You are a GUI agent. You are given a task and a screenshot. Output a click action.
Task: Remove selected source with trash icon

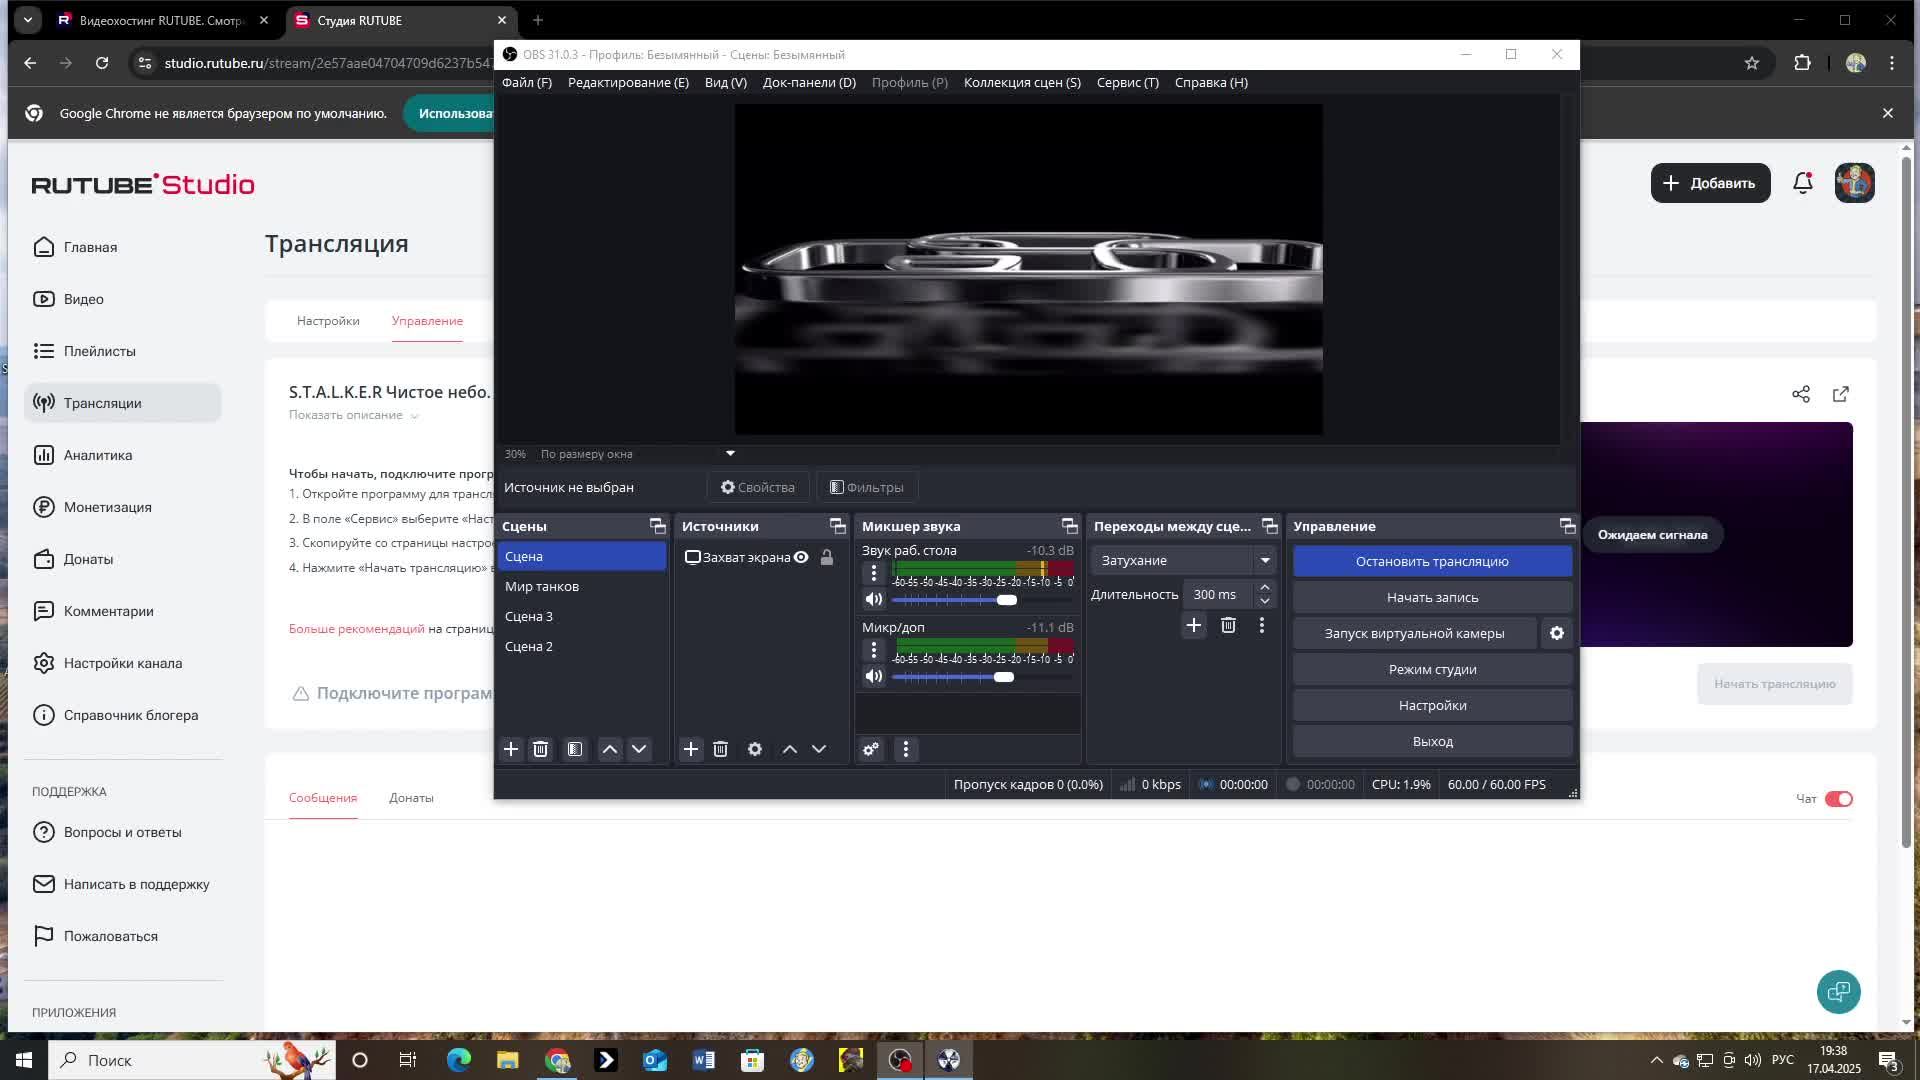click(x=720, y=749)
